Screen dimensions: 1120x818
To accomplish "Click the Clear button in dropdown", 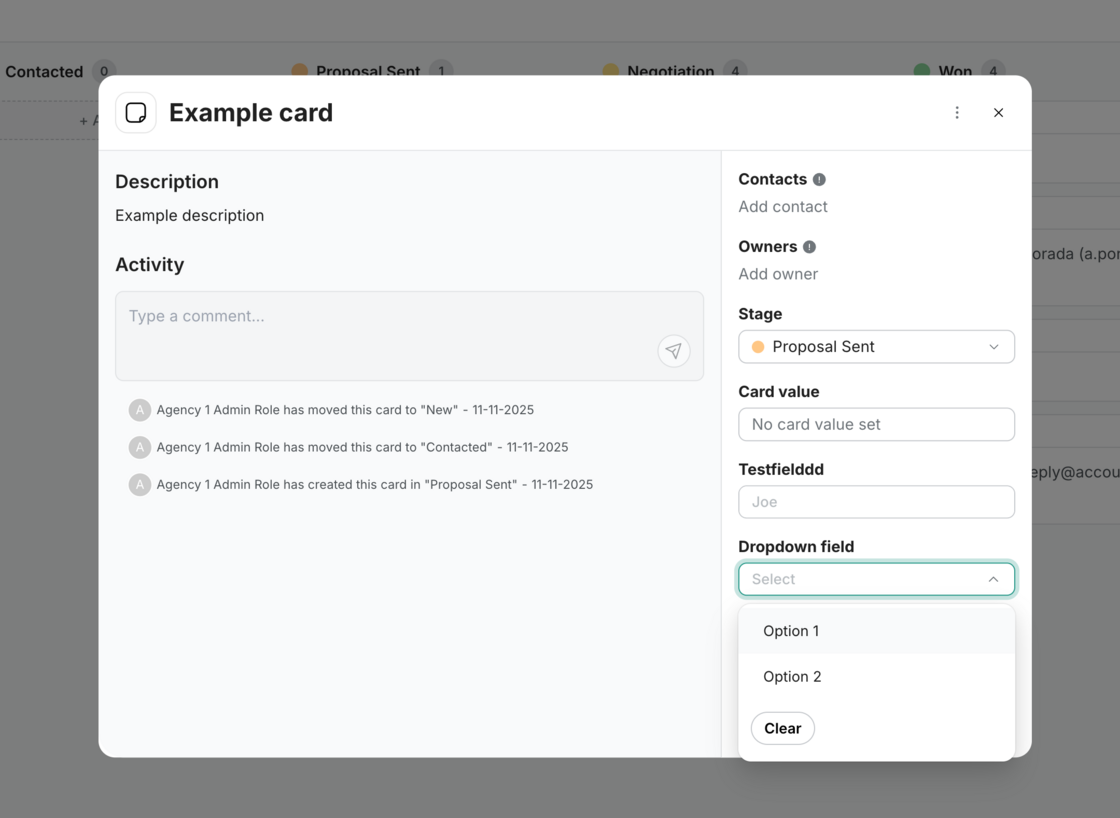I will (x=783, y=728).
